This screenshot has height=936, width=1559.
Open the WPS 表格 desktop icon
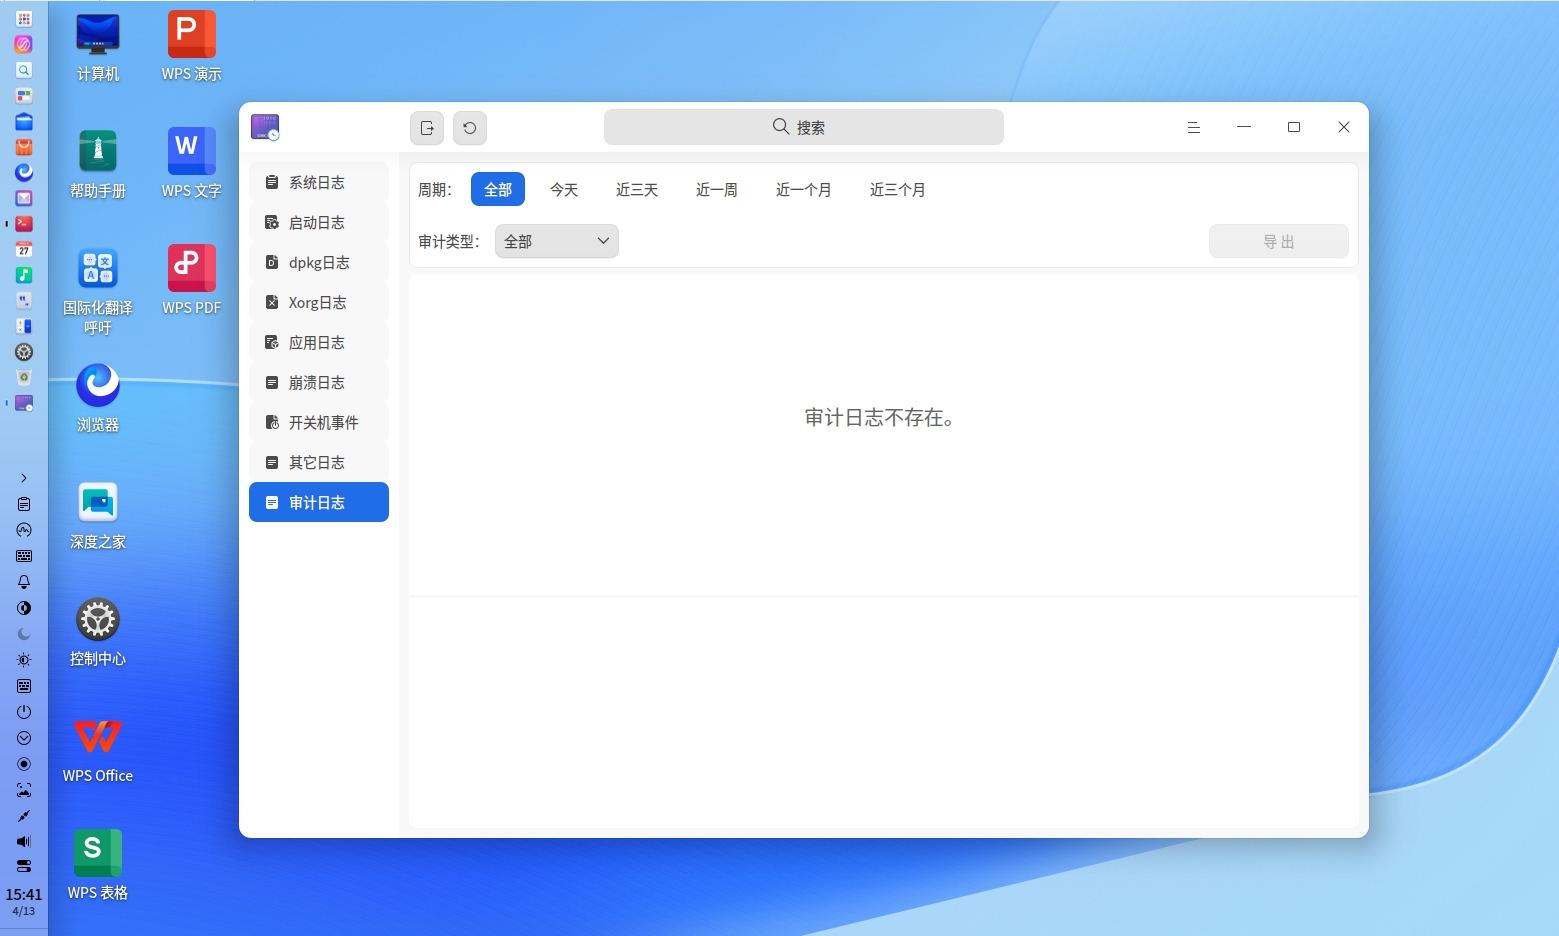(x=98, y=865)
